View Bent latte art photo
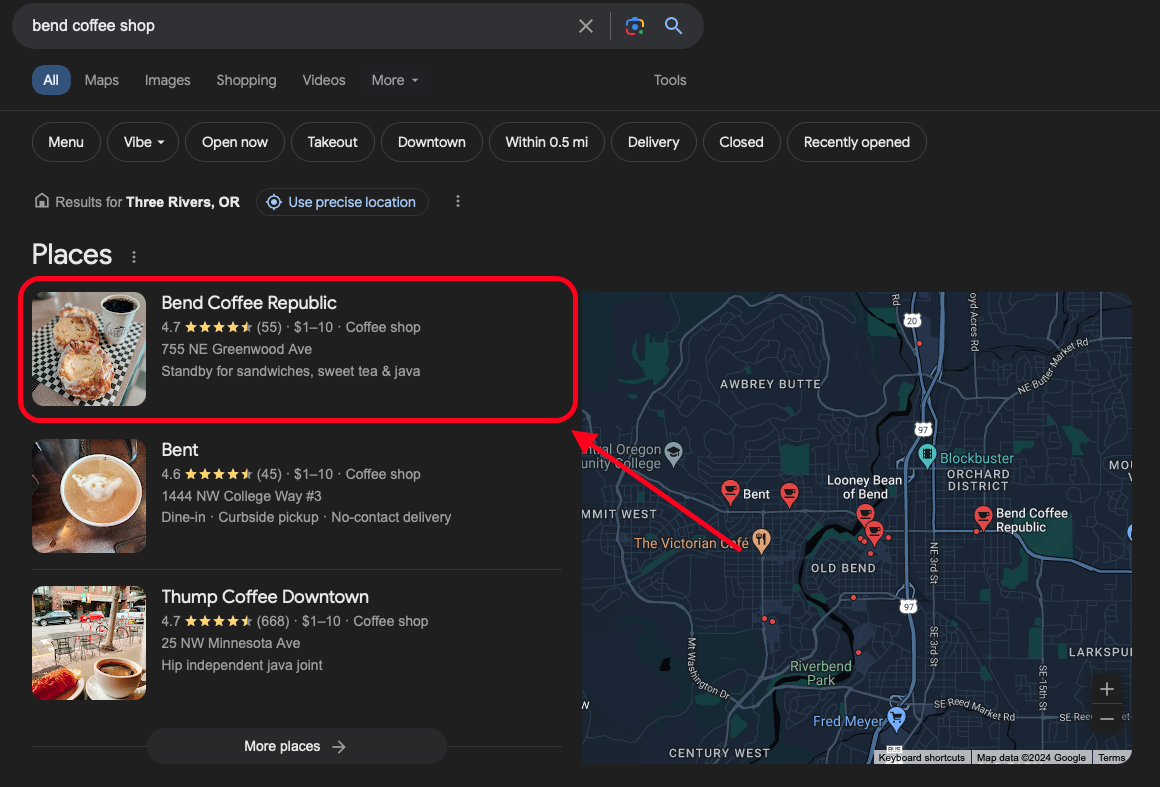Image resolution: width=1160 pixels, height=787 pixels. [x=89, y=496]
